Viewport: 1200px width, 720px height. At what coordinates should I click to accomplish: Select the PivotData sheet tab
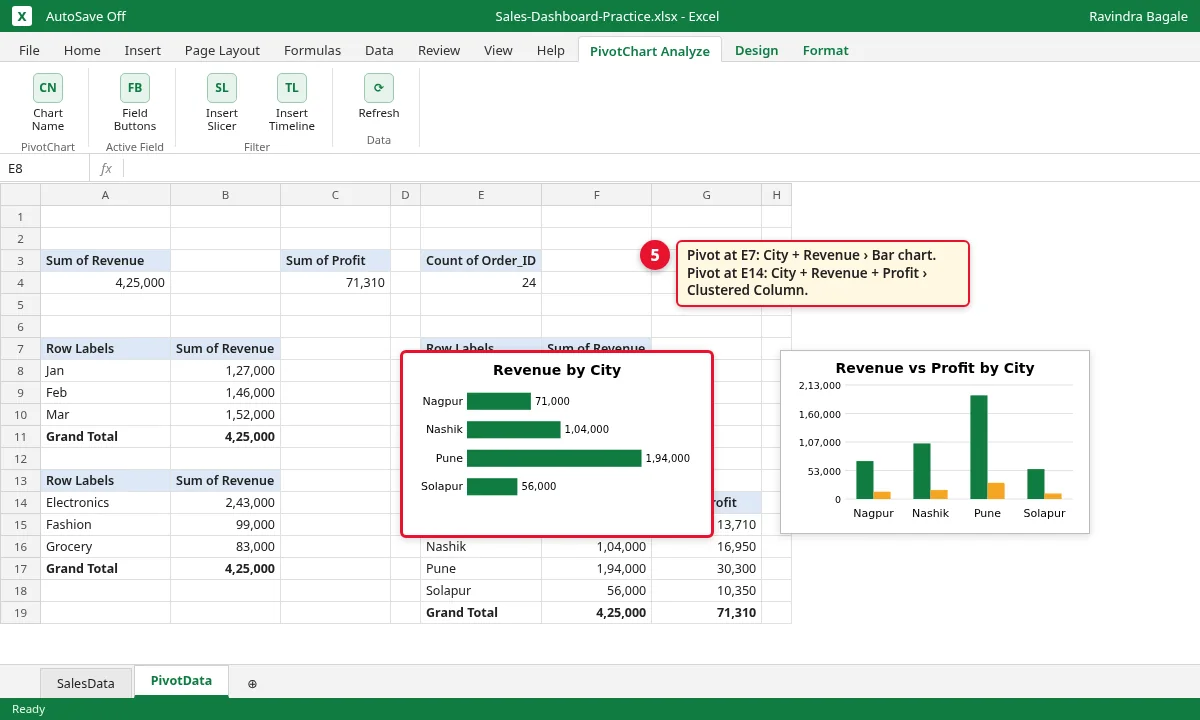[181, 681]
